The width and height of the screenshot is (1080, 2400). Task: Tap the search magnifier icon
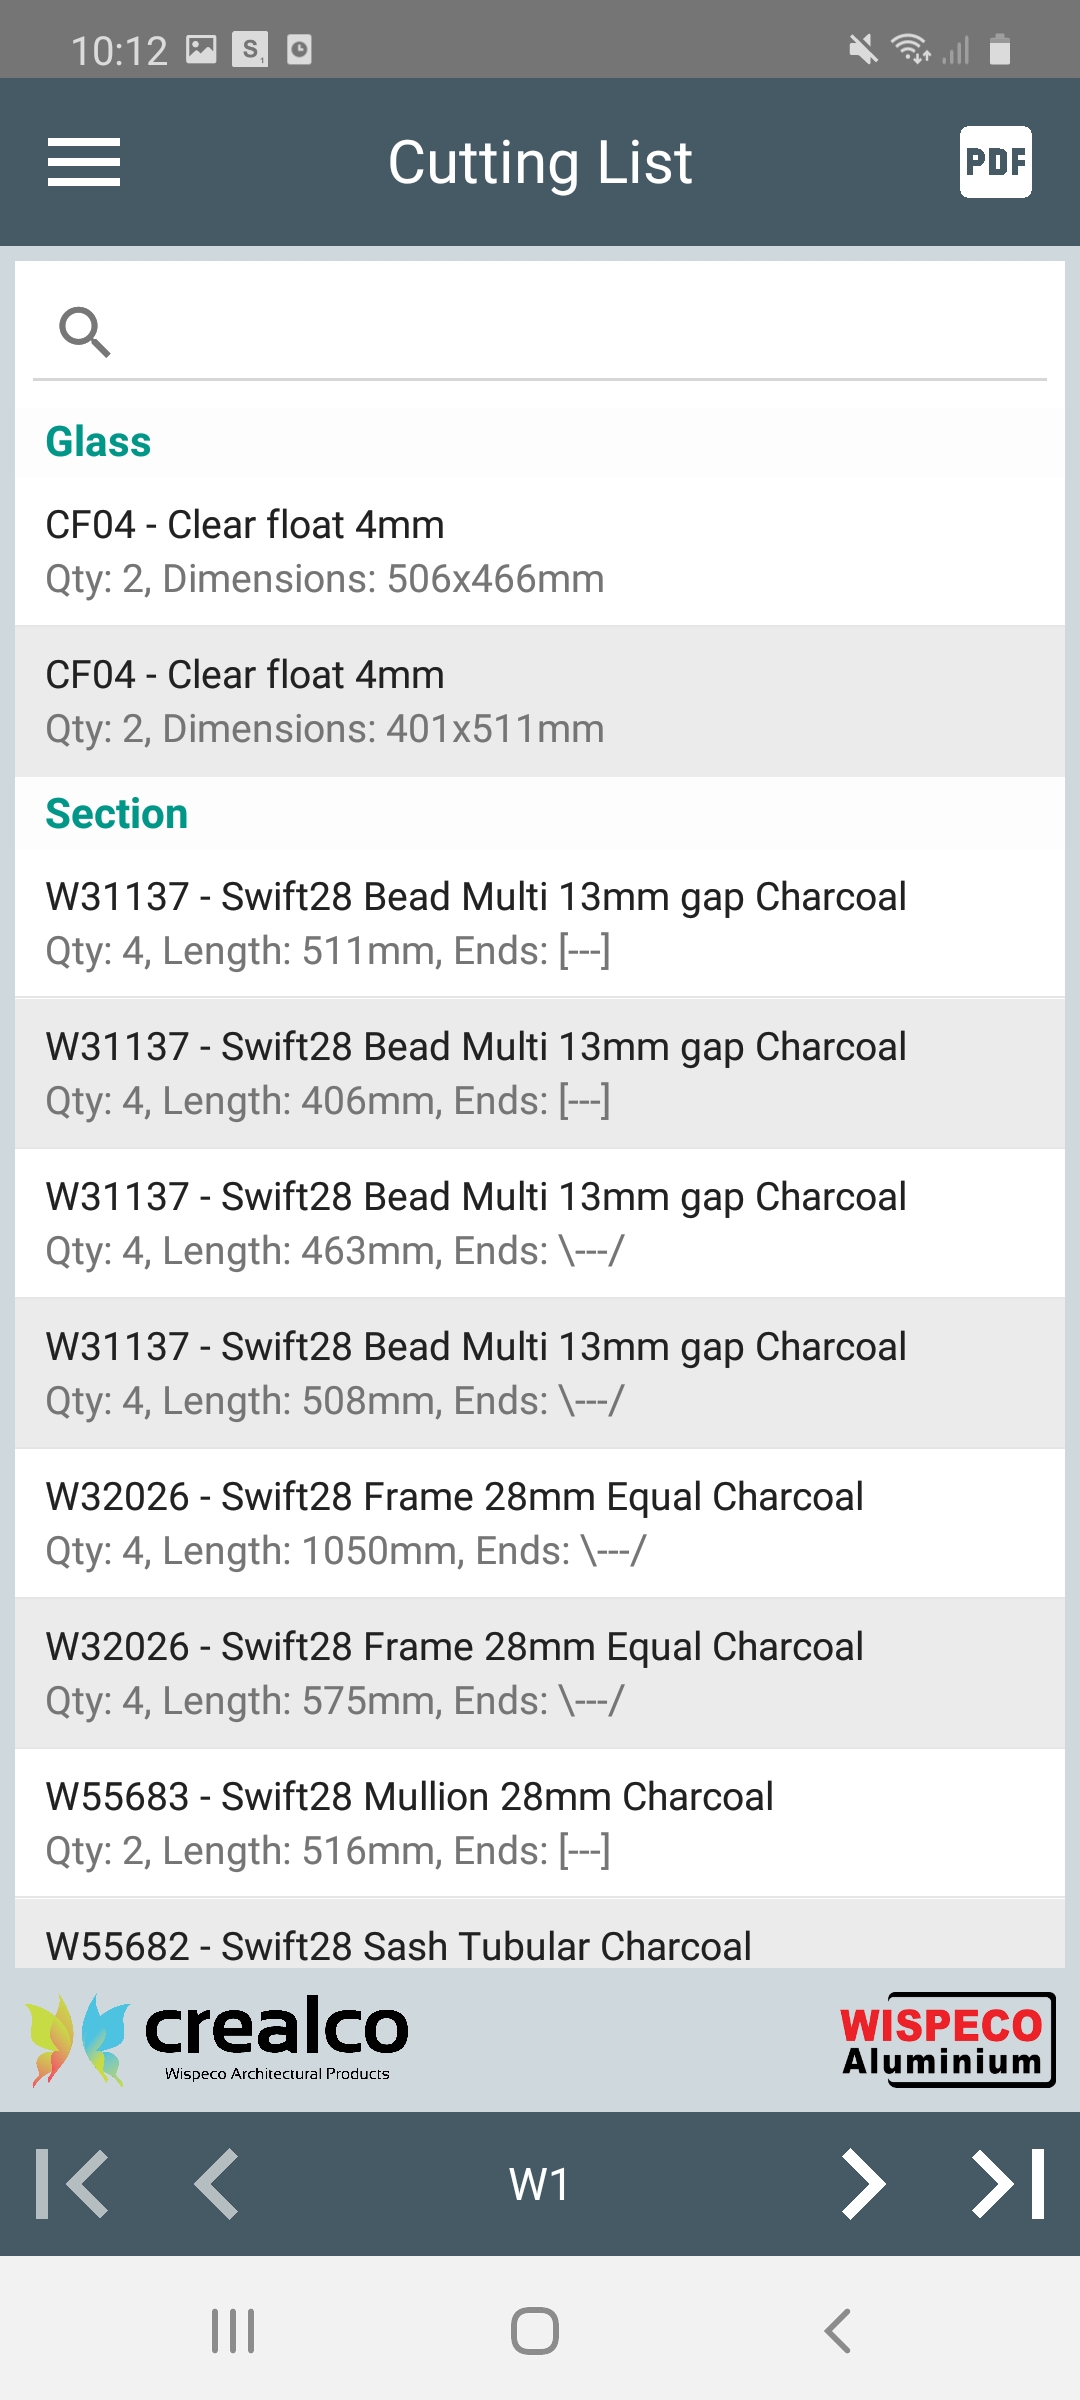click(85, 332)
